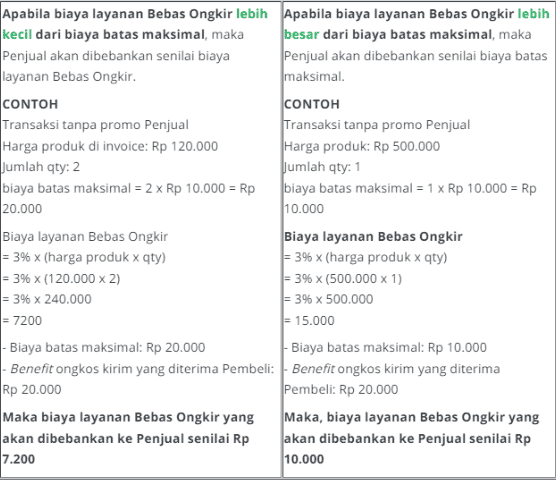Screen dimensions: 556x480
Task: Select the right column CONTOH heading
Action: pos(312,104)
